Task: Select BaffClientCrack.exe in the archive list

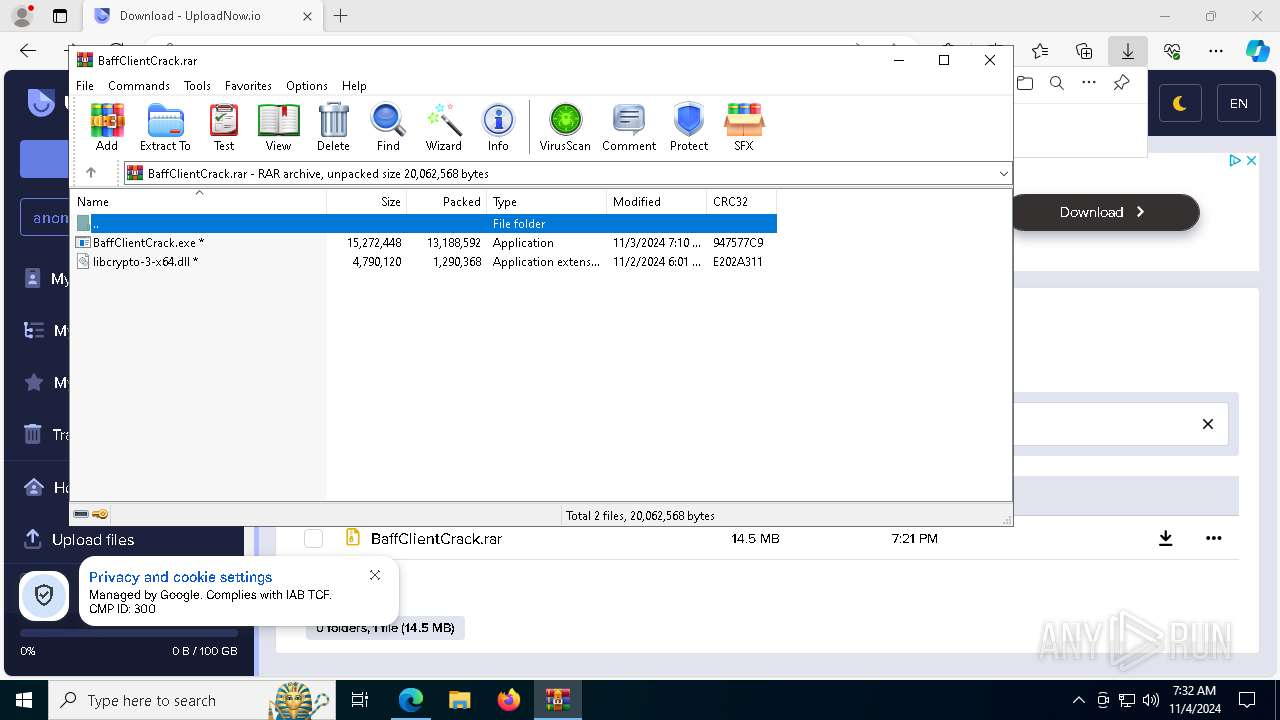Action: 424,243
